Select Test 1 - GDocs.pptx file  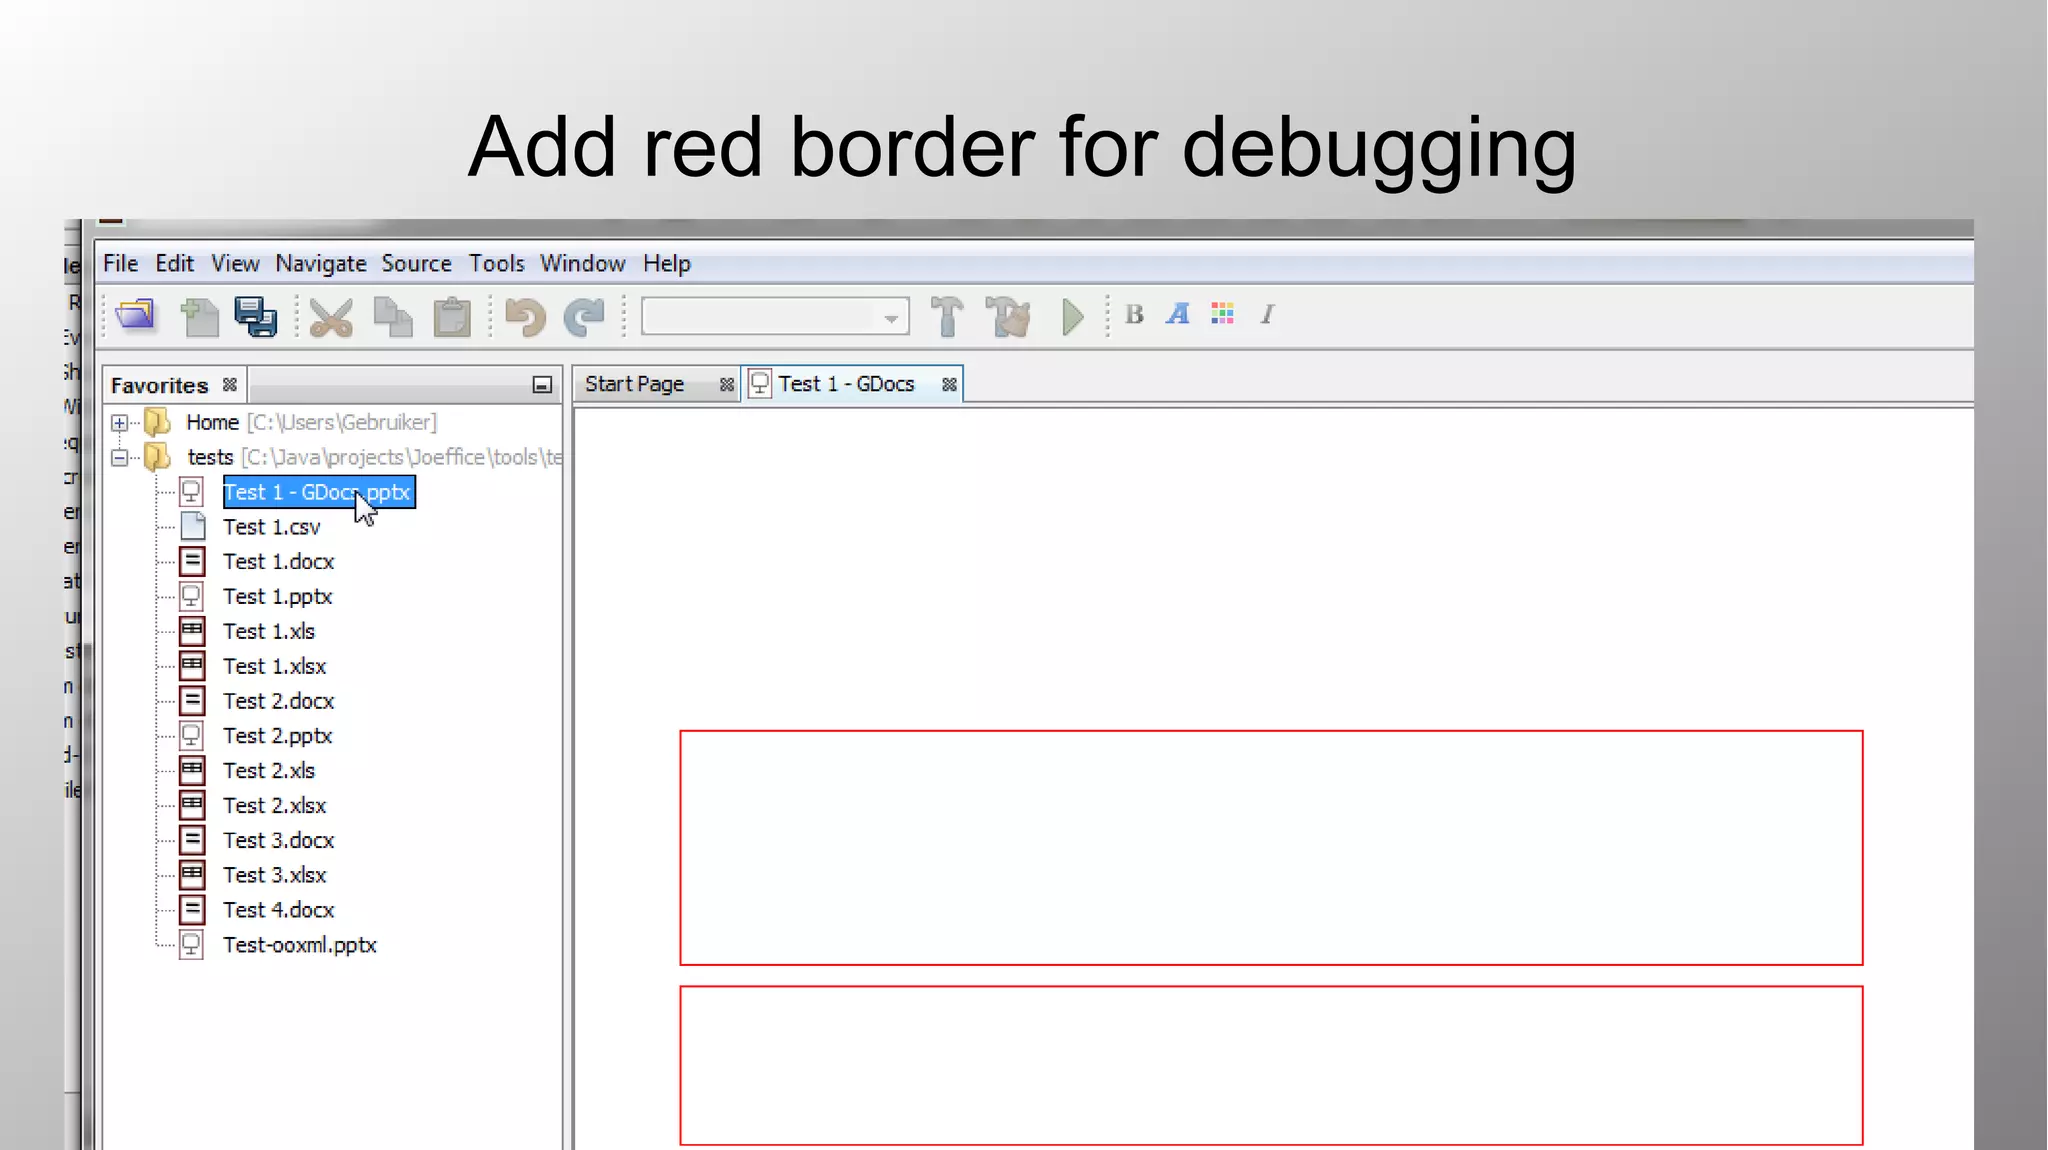click(318, 492)
